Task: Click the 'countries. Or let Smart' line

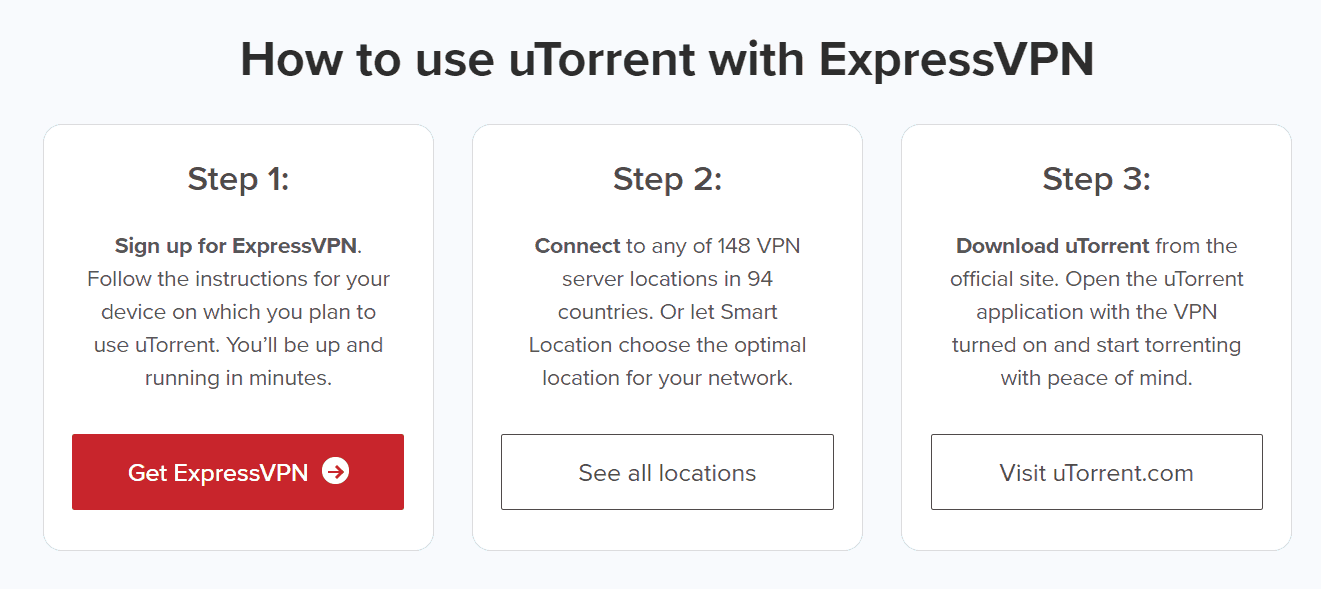Action: (667, 312)
